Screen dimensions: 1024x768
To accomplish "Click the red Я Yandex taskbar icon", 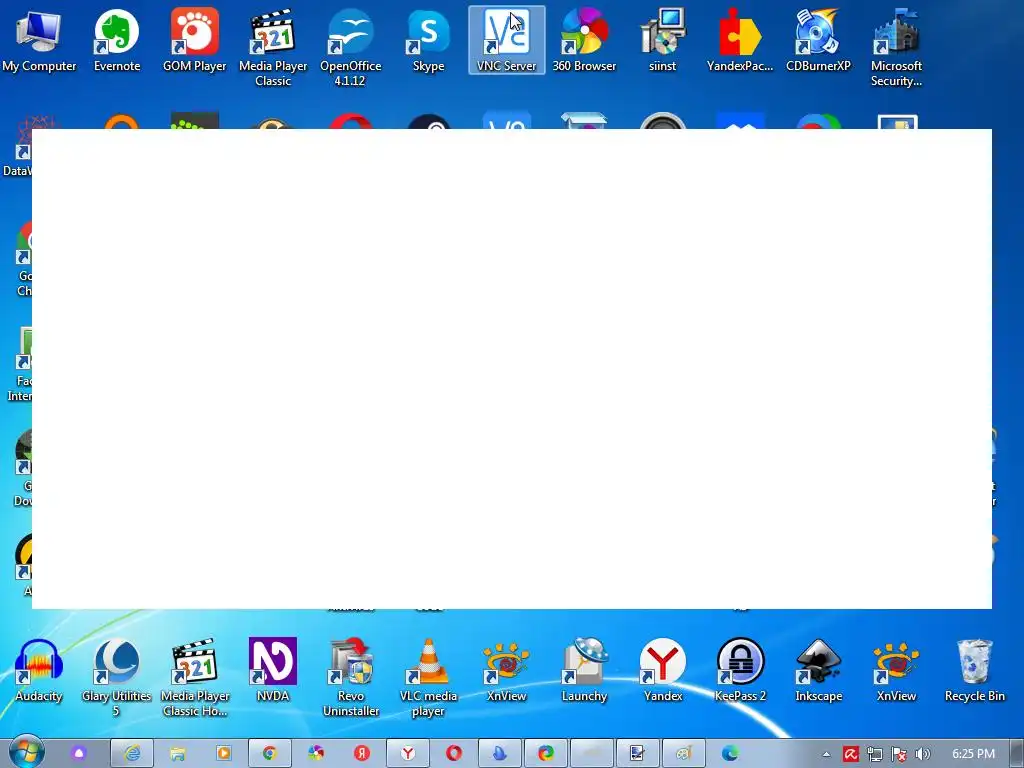I will [362, 754].
